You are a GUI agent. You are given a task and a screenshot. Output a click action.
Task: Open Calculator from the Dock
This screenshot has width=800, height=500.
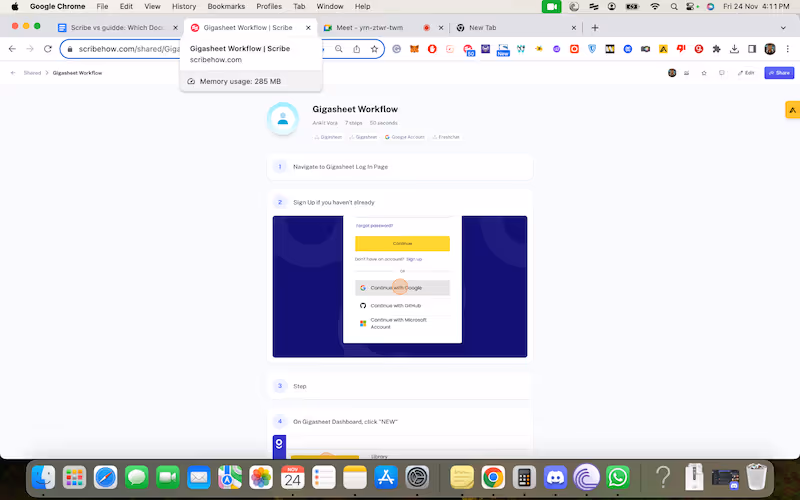pyautogui.click(x=524, y=478)
